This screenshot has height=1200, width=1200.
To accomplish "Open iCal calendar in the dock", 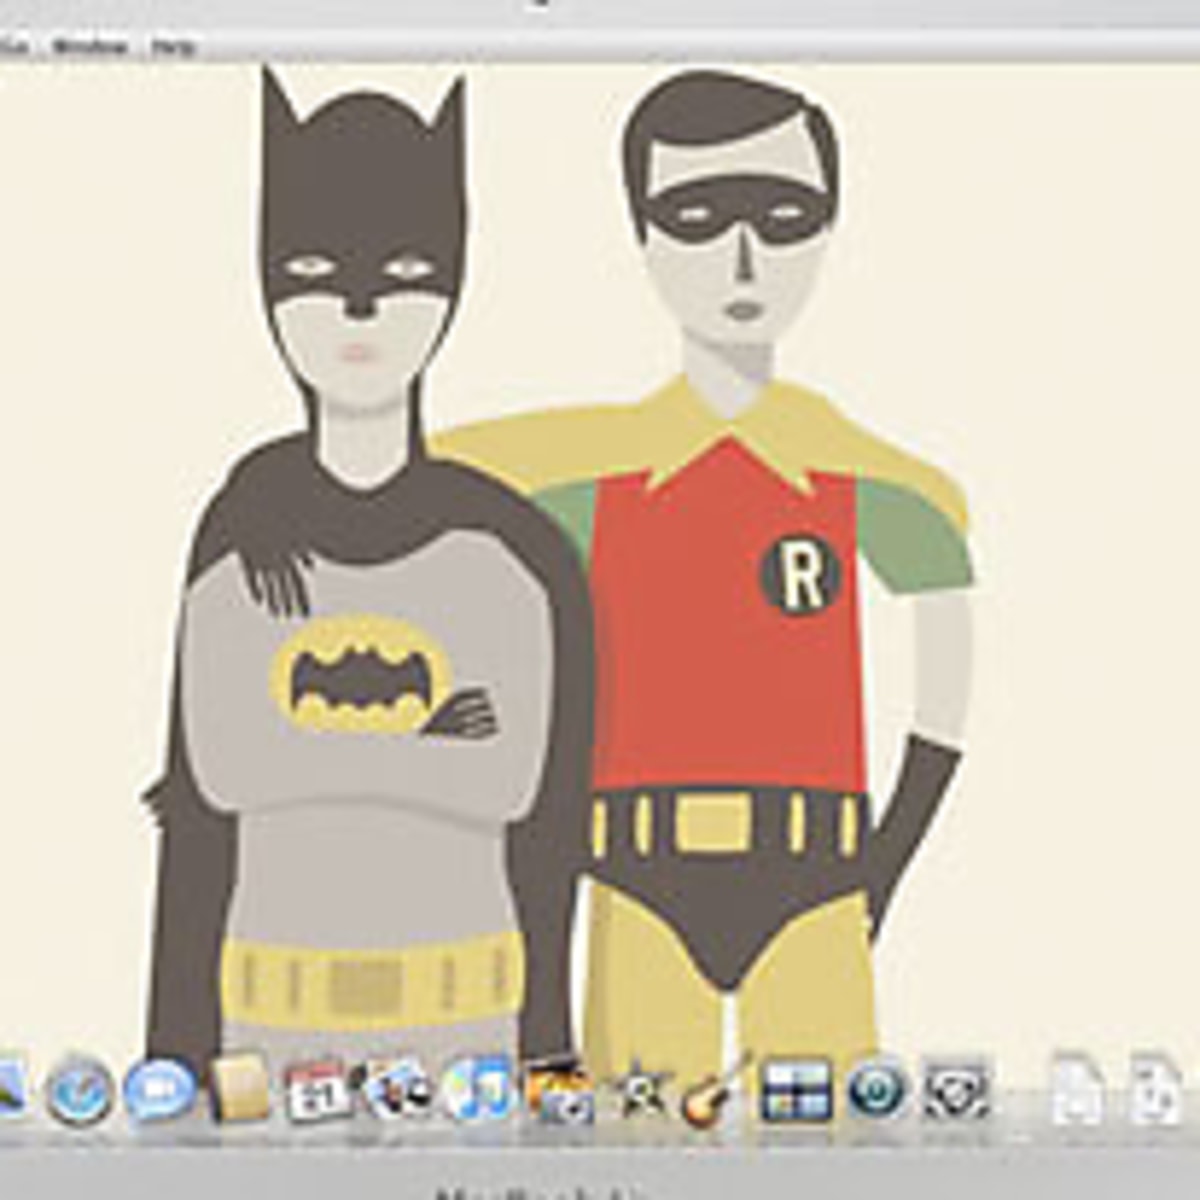I will coord(318,1092).
